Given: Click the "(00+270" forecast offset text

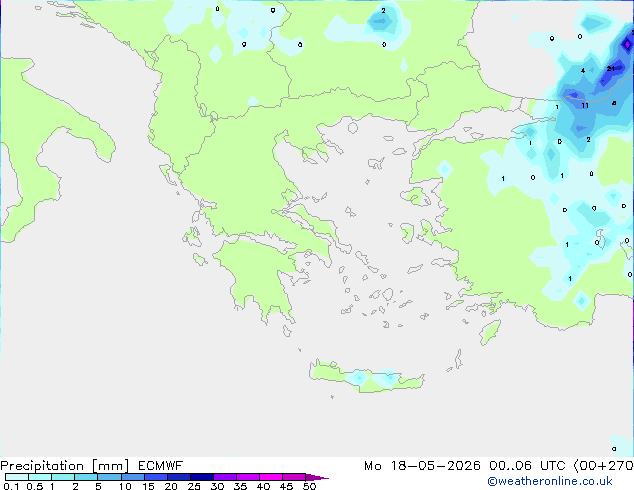Looking at the screenshot, I should coord(603,466).
